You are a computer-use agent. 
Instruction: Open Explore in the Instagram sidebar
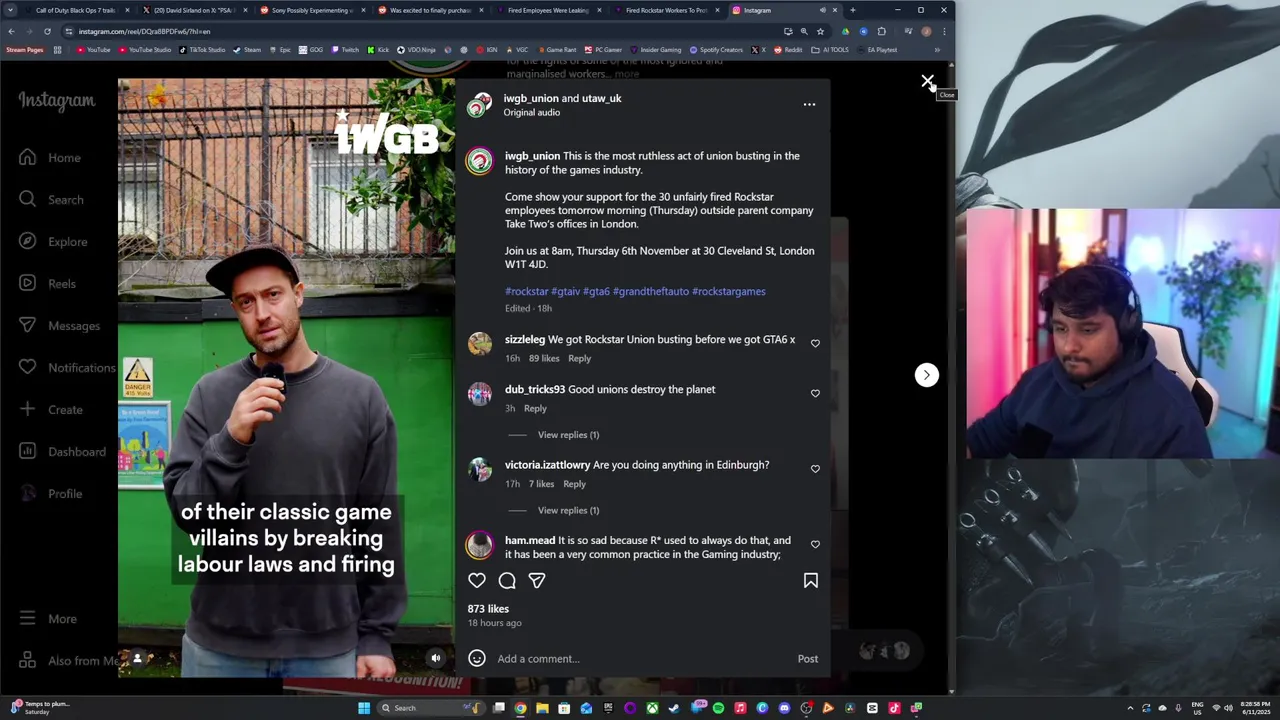pyautogui.click(x=53, y=242)
